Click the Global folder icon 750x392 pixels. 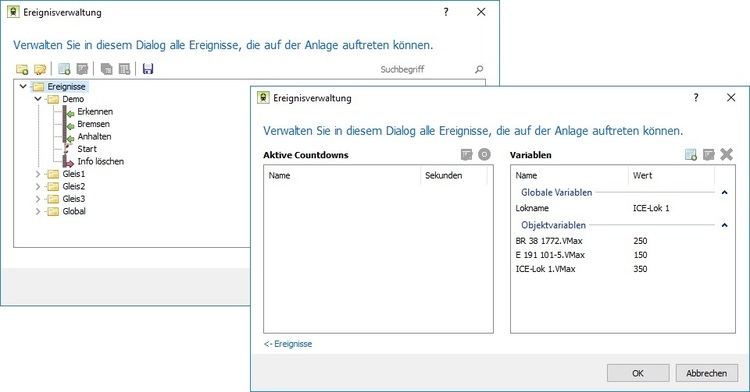tap(53, 211)
